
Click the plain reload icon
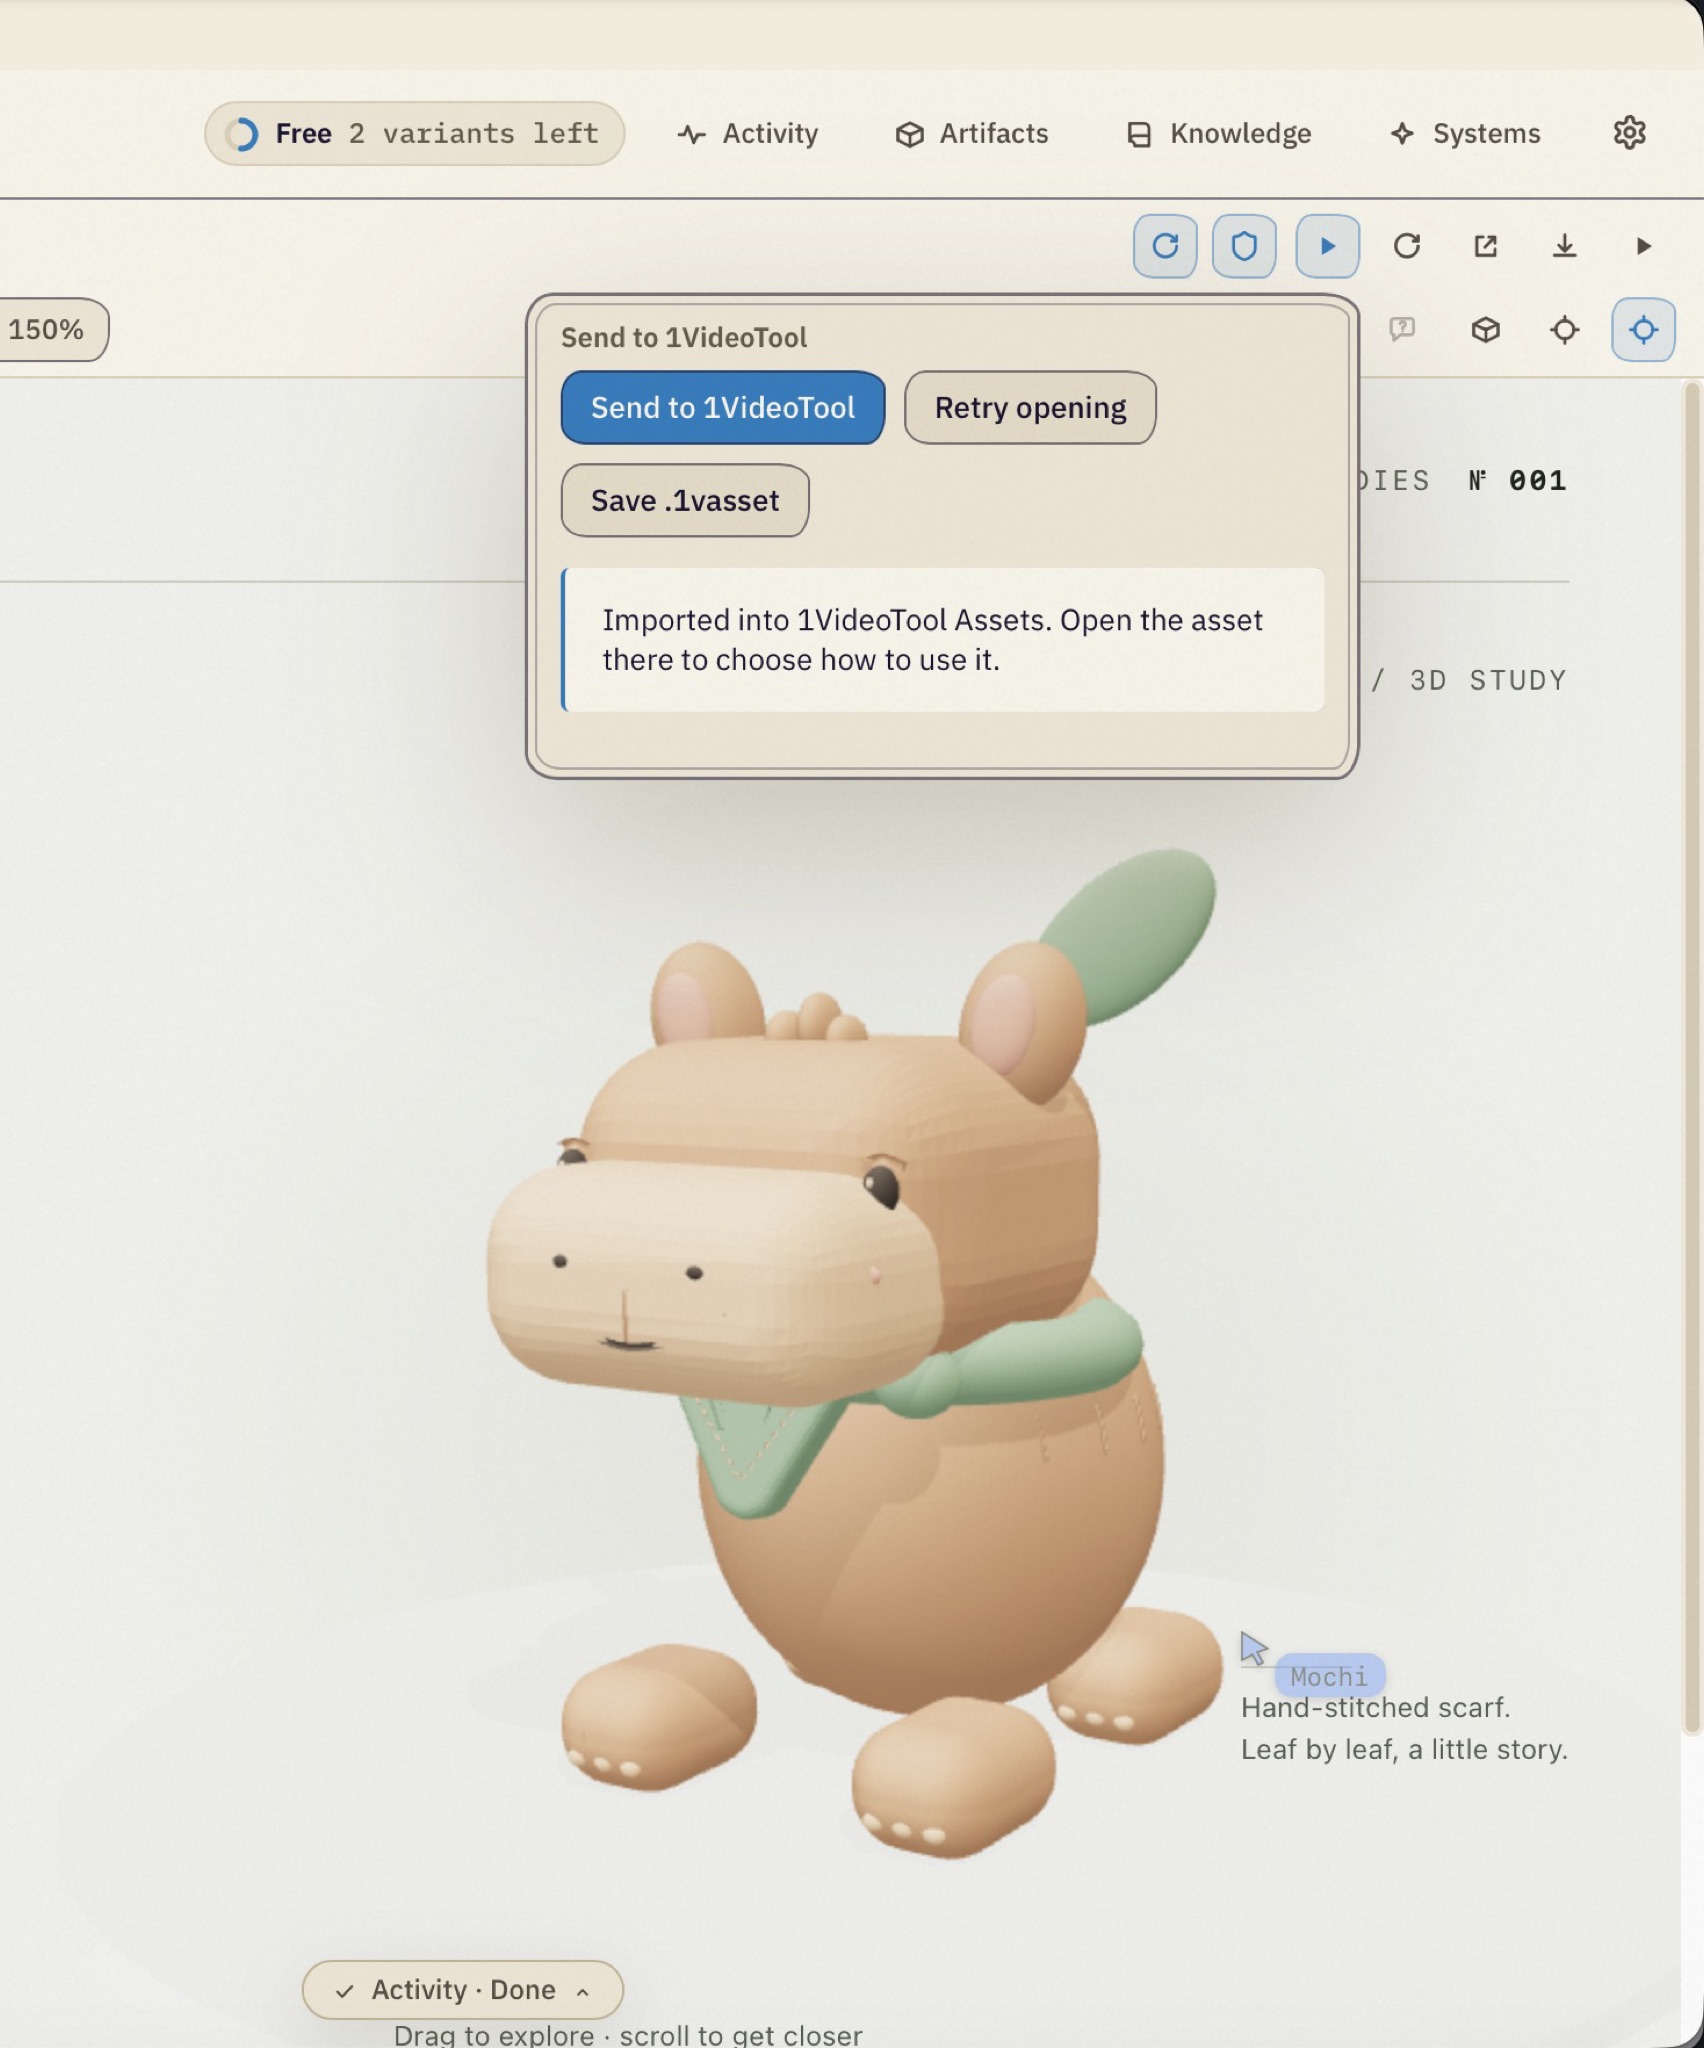click(1407, 246)
